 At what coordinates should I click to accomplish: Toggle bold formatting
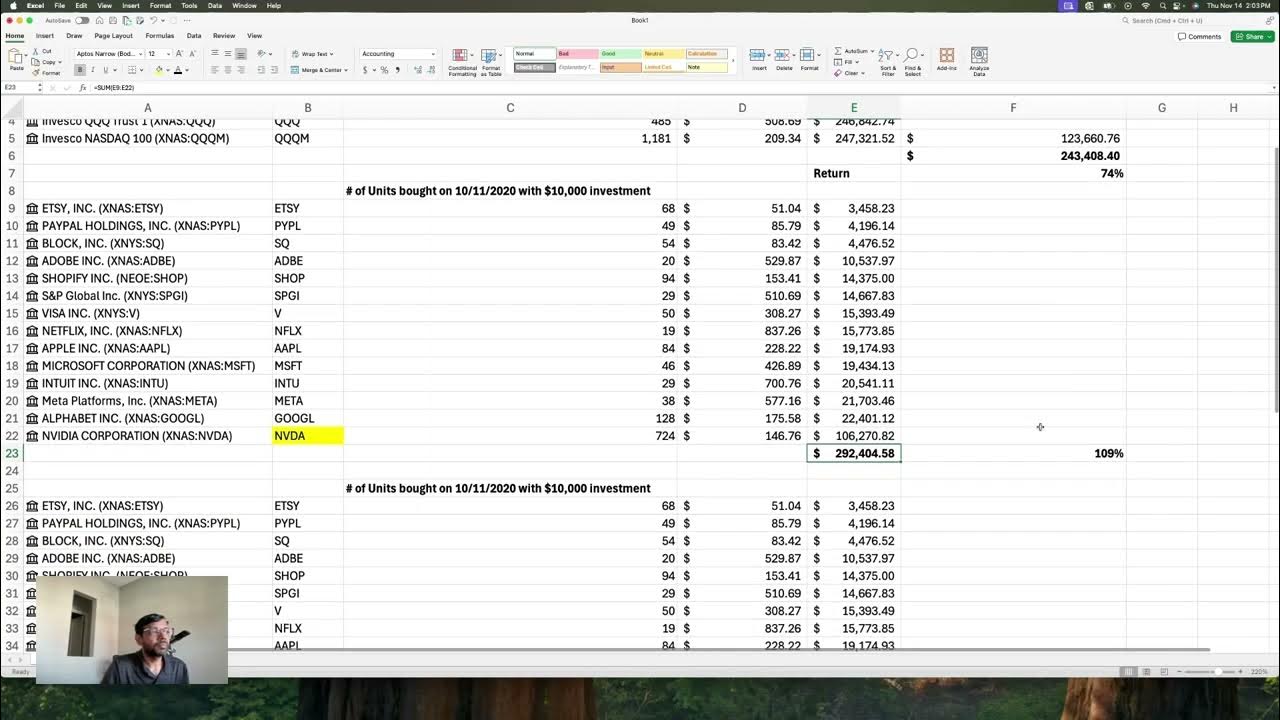click(80, 70)
